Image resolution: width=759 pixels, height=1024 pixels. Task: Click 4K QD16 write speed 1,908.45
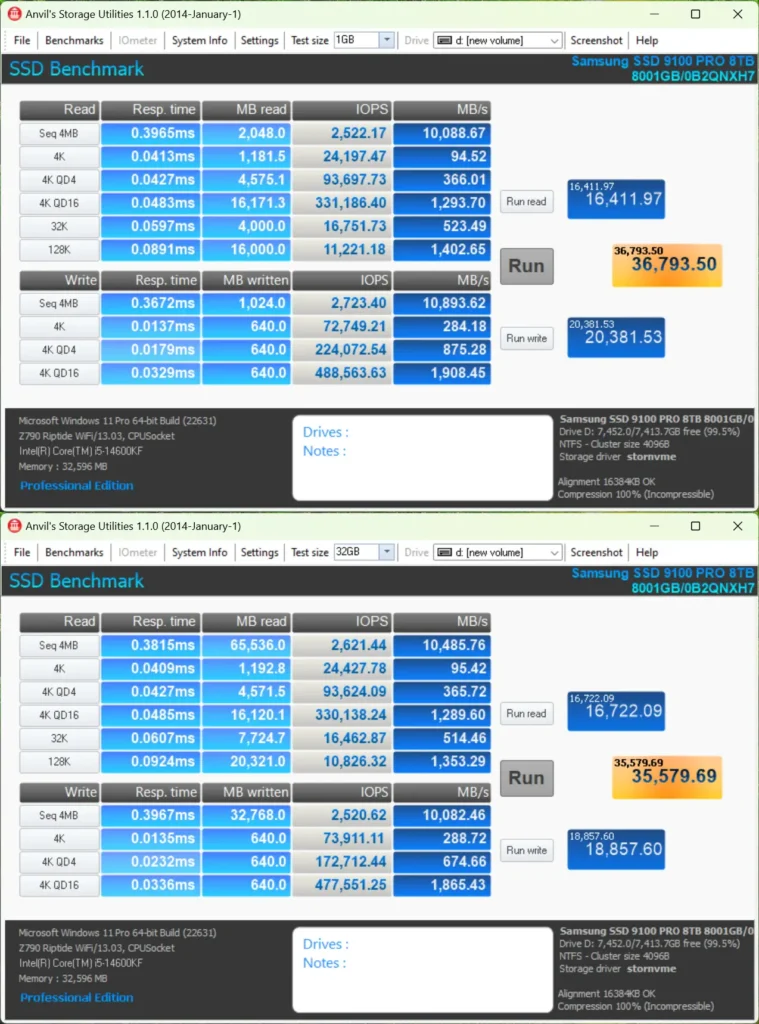coord(442,373)
